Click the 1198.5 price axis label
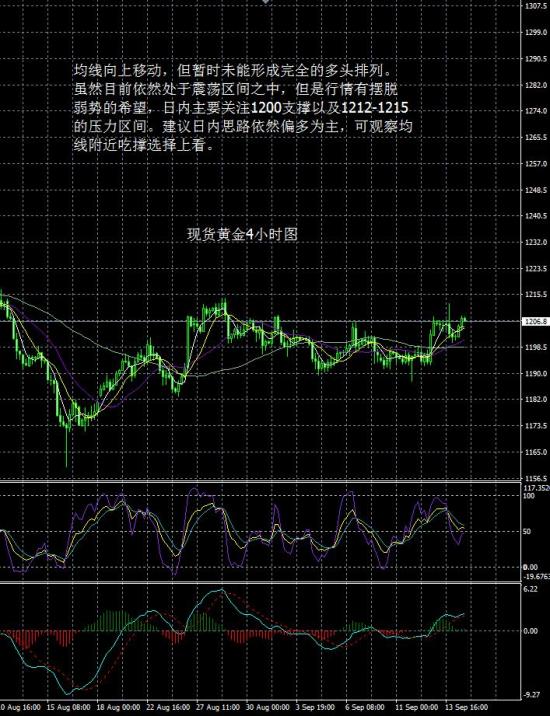The height and width of the screenshot is (716, 550). (x=536, y=347)
